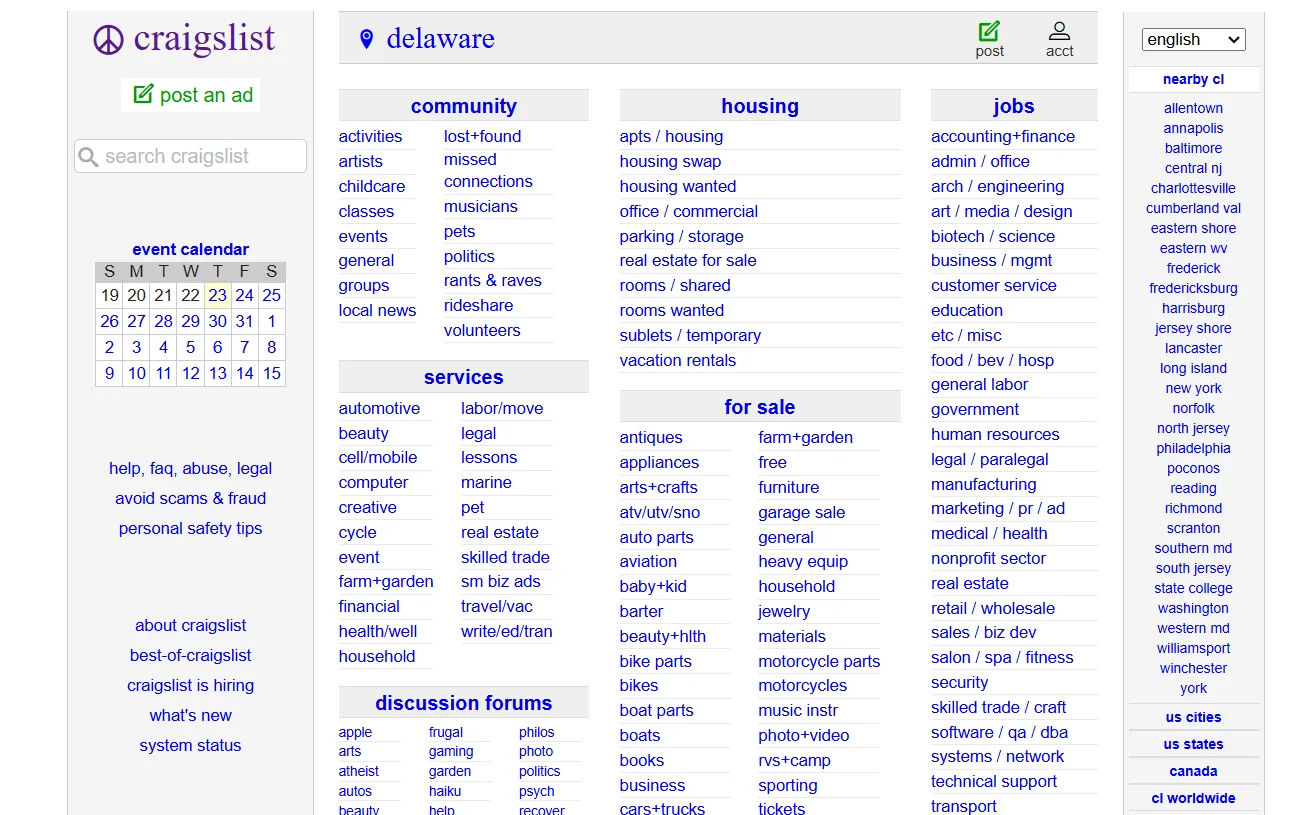1310x815 pixels.
Task: Select day 23 in event calendar
Action: [217, 295]
